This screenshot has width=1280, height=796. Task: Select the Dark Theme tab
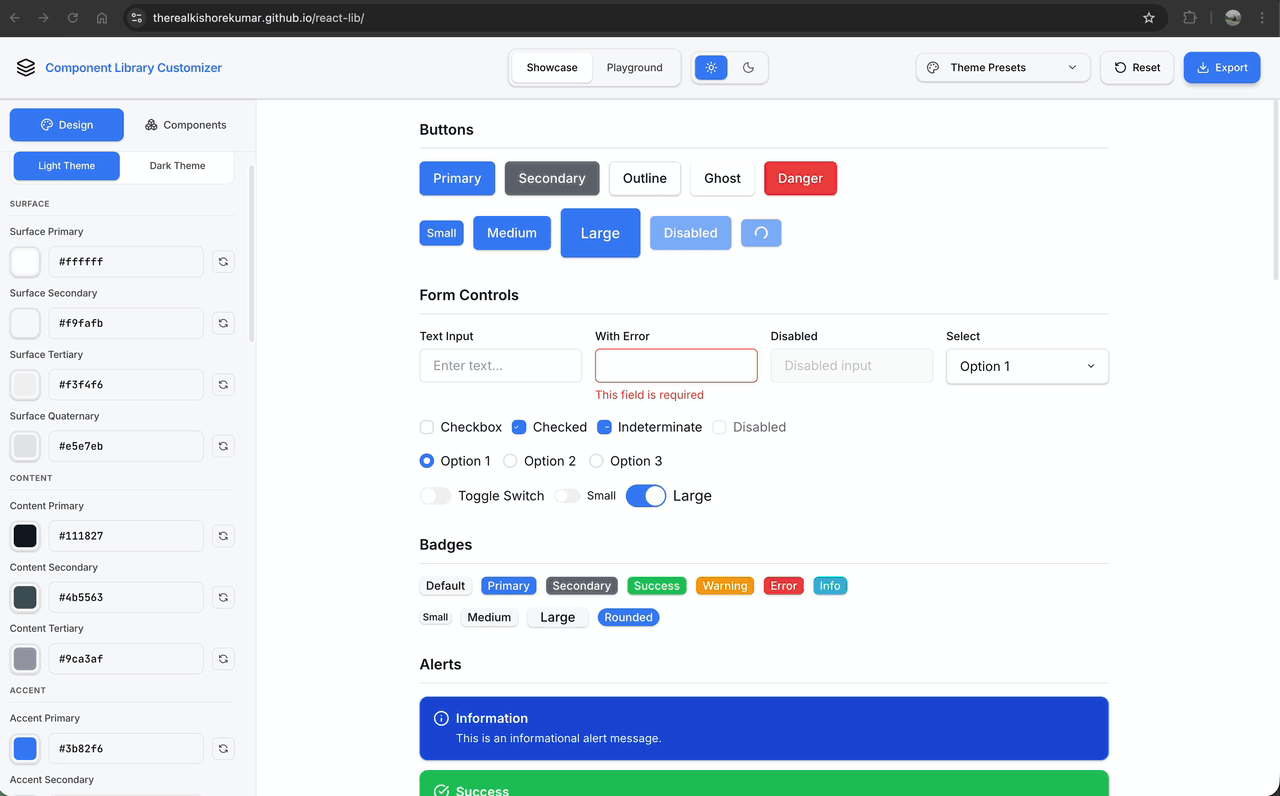coord(177,166)
